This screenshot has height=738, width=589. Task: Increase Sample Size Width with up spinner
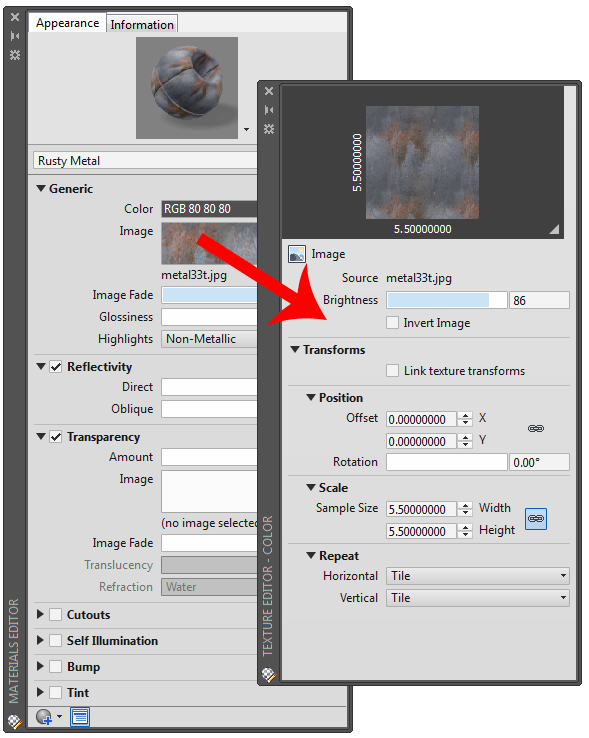(x=465, y=505)
